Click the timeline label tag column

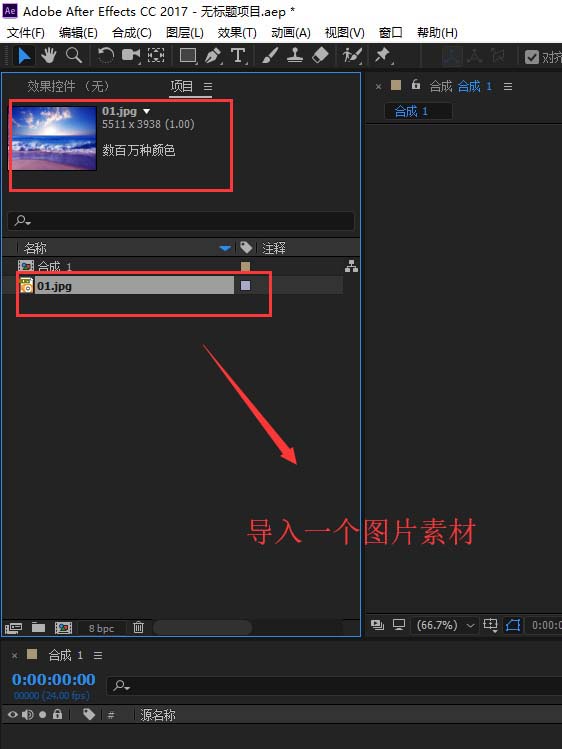(x=89, y=714)
